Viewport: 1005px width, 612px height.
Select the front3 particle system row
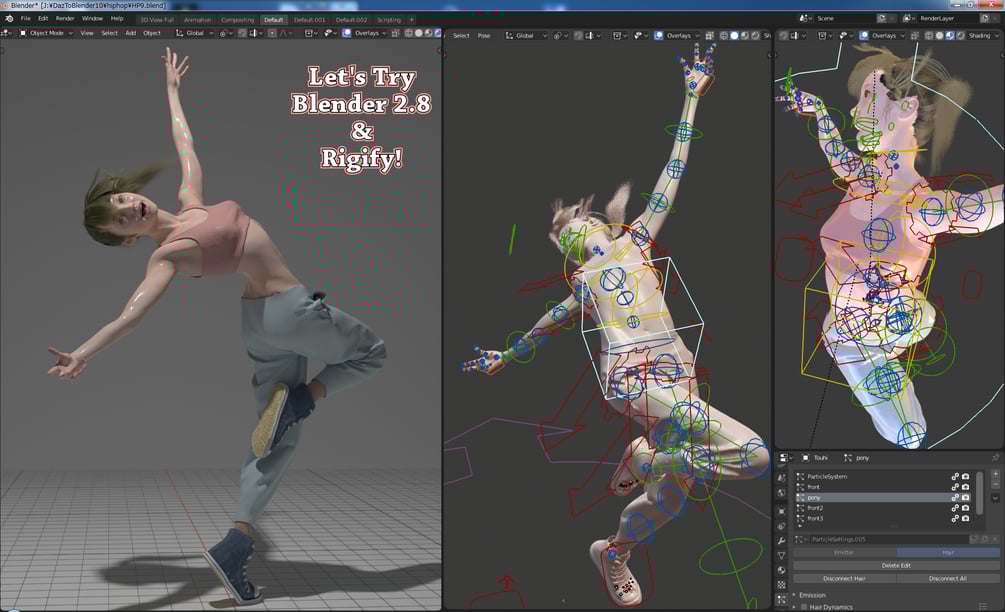[x=884, y=518]
